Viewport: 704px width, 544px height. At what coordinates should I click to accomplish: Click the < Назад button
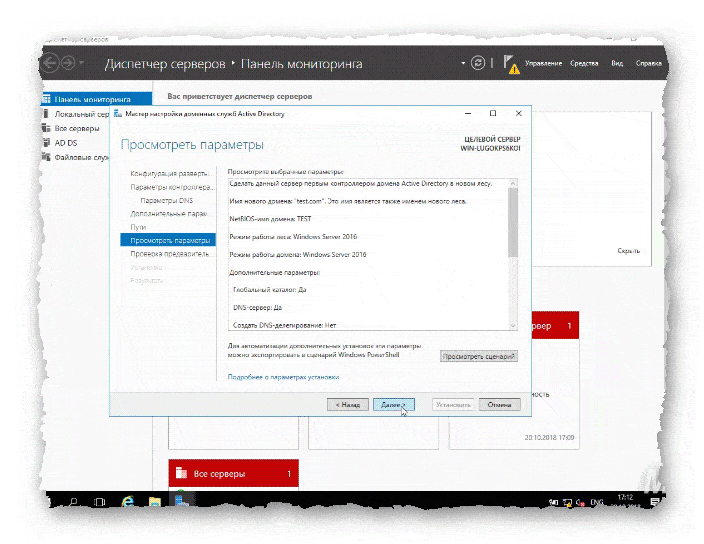(347, 405)
